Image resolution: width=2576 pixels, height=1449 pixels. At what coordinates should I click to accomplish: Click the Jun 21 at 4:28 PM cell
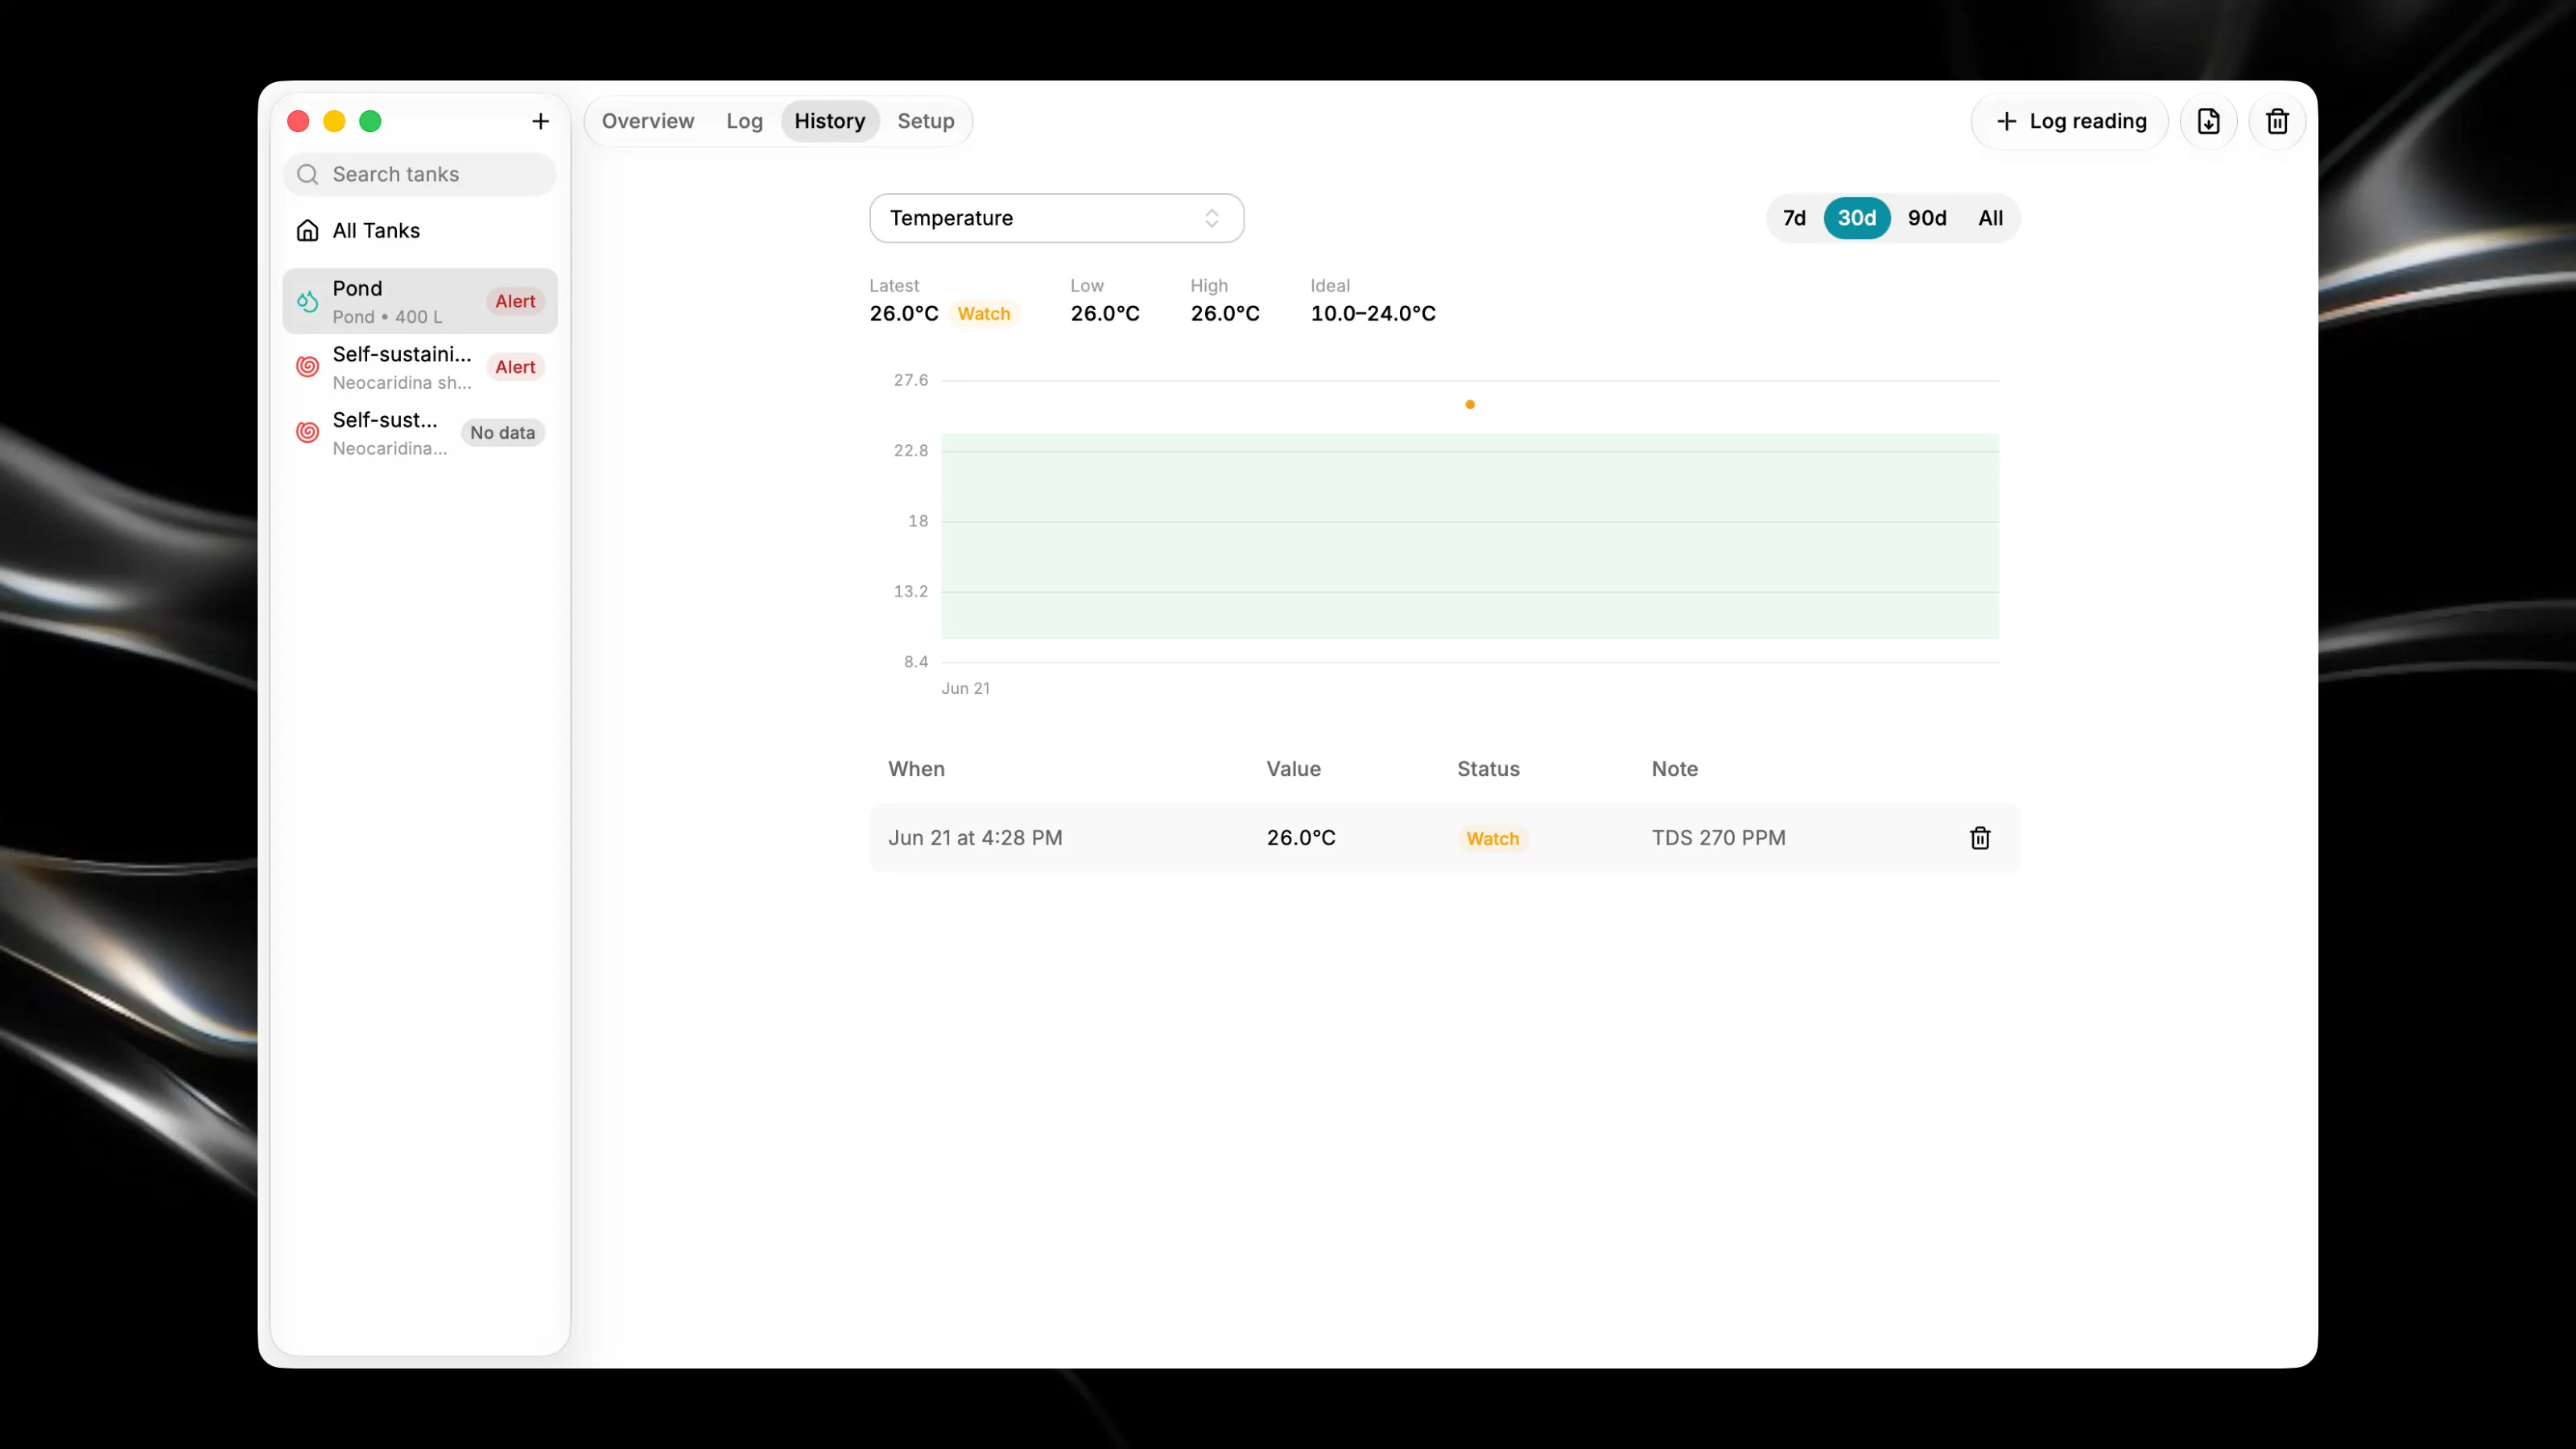tap(975, 838)
